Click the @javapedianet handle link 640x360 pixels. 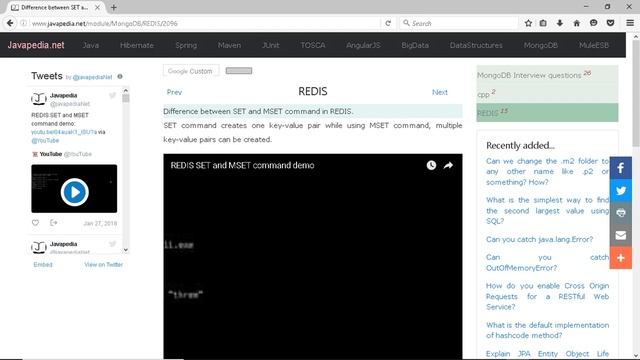tap(92, 77)
